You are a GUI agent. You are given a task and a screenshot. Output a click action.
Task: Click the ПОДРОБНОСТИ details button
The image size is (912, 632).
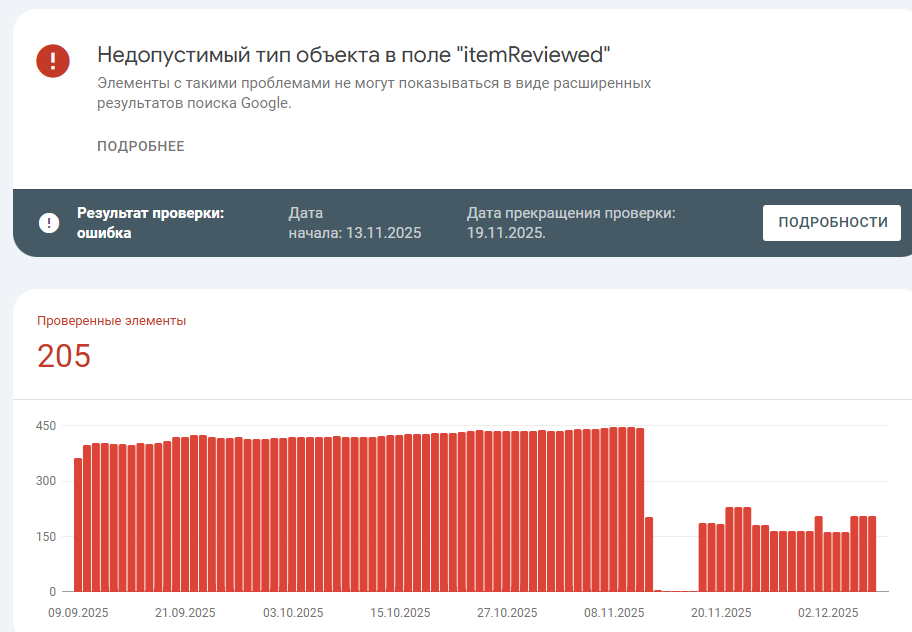(x=832, y=223)
